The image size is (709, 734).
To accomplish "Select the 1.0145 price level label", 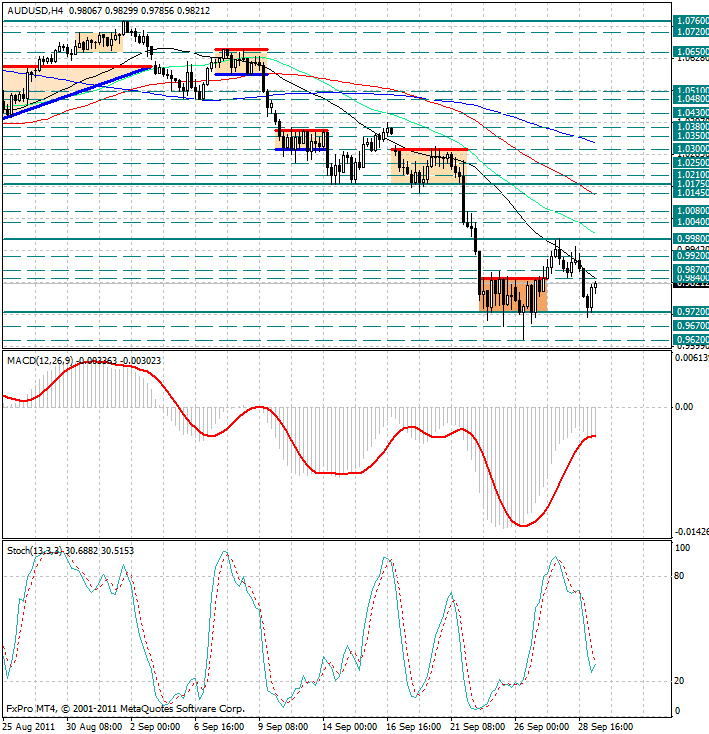I will coord(691,192).
